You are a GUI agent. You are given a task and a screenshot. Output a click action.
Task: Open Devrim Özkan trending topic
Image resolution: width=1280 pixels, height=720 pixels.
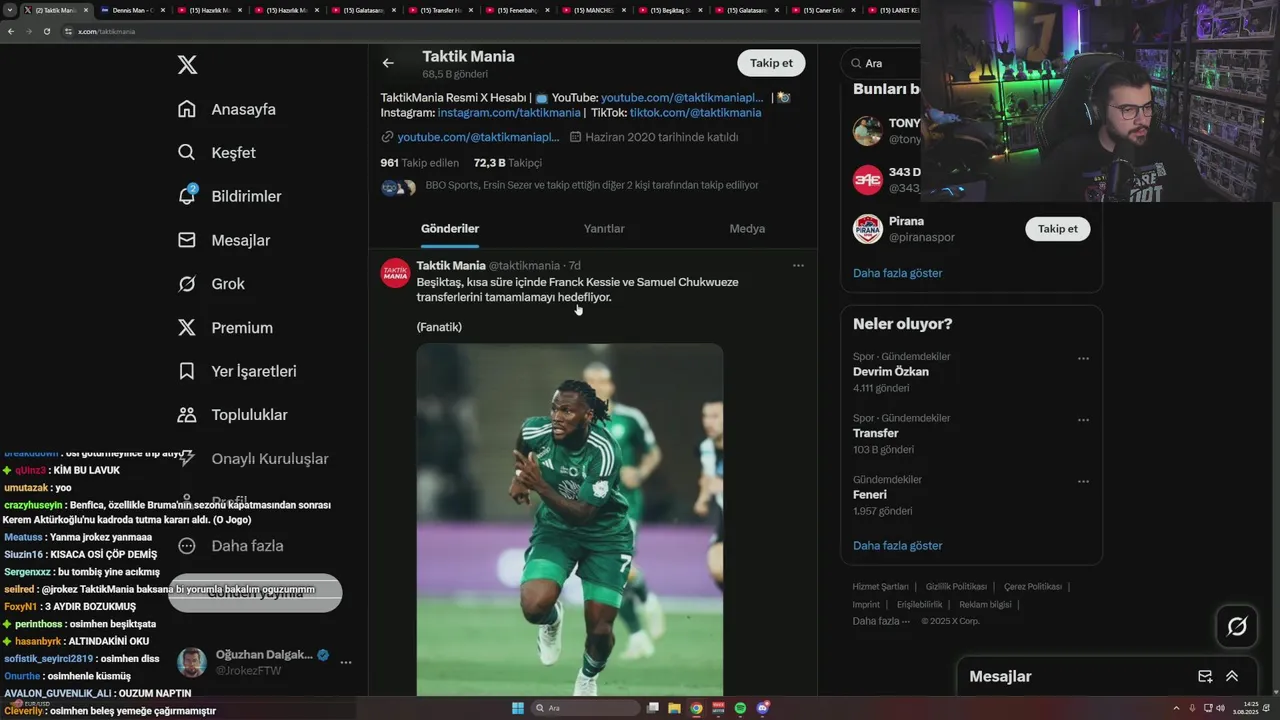[890, 372]
